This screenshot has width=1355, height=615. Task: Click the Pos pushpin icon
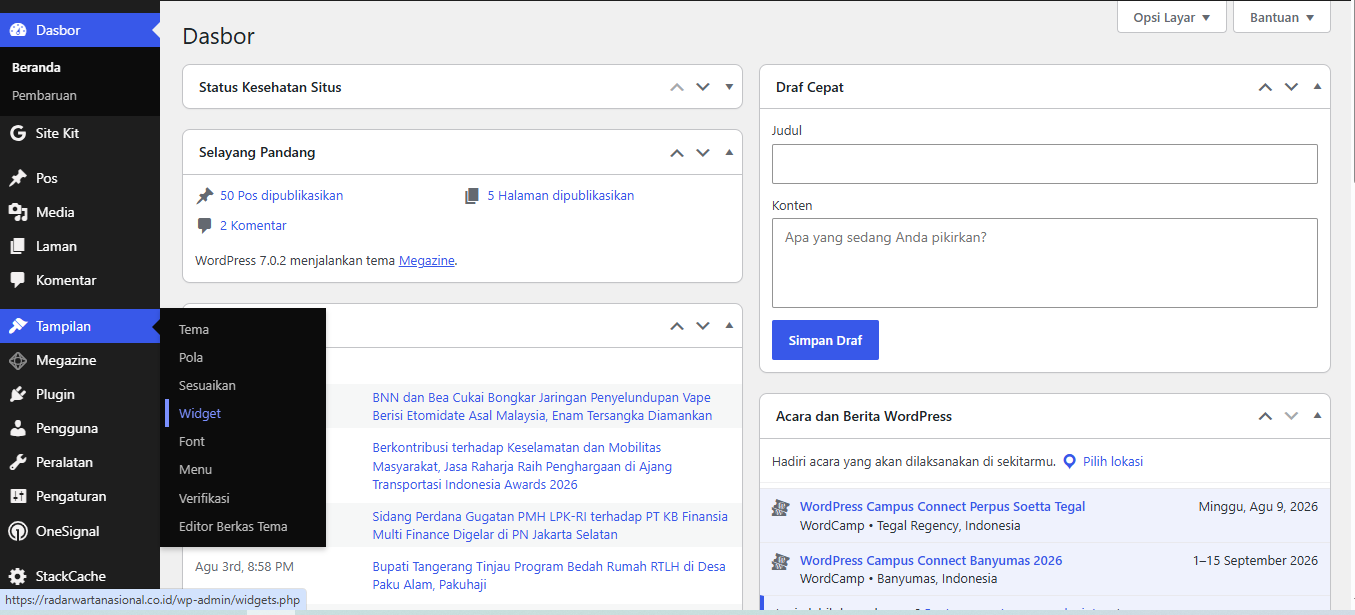point(18,178)
